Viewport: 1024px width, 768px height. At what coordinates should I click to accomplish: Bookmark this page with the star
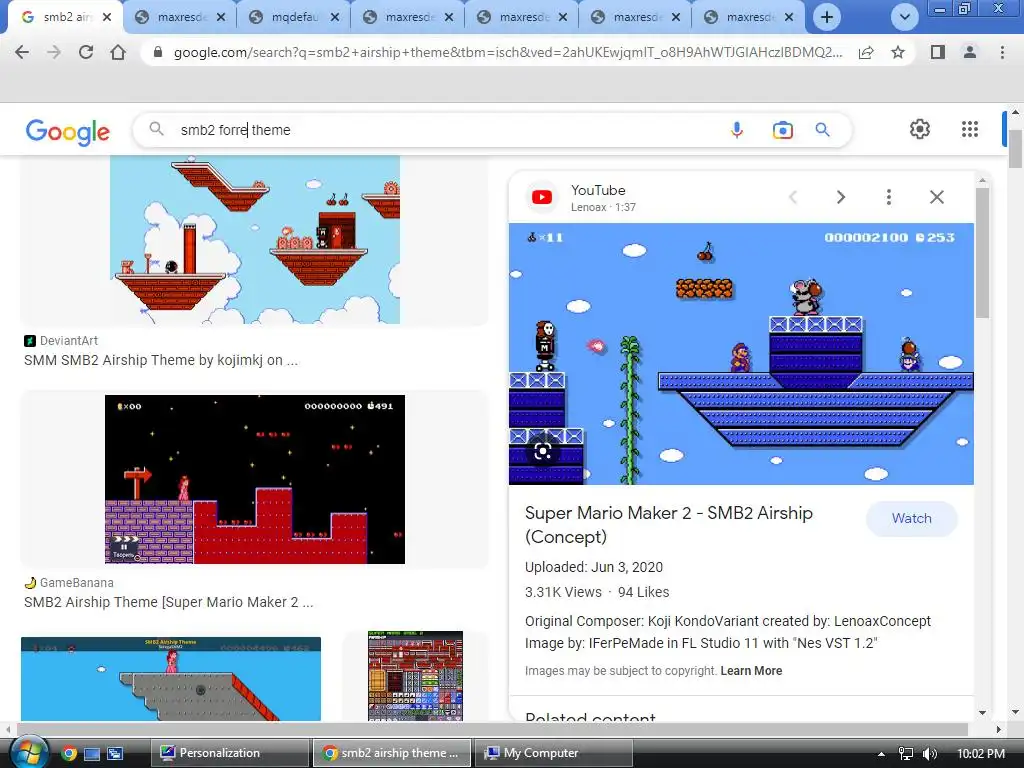click(898, 52)
